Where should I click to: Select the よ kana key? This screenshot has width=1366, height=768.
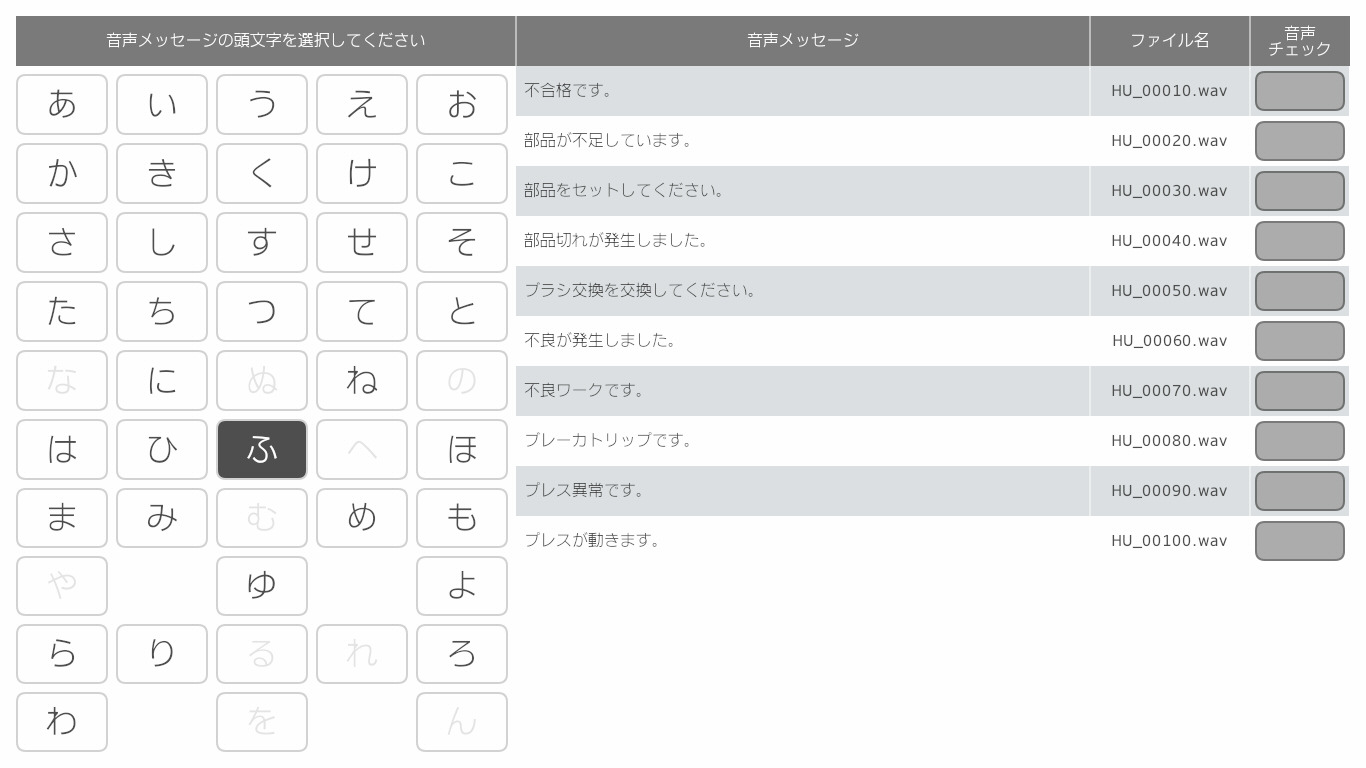462,586
